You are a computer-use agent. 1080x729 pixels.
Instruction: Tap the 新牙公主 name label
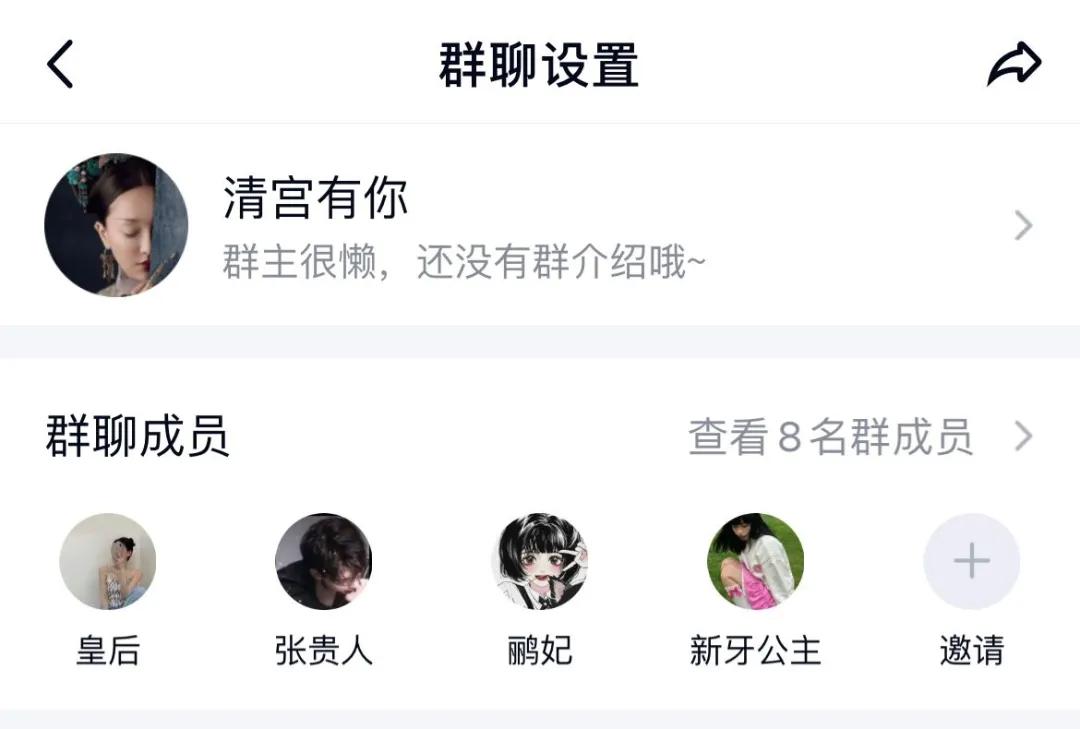point(756,650)
